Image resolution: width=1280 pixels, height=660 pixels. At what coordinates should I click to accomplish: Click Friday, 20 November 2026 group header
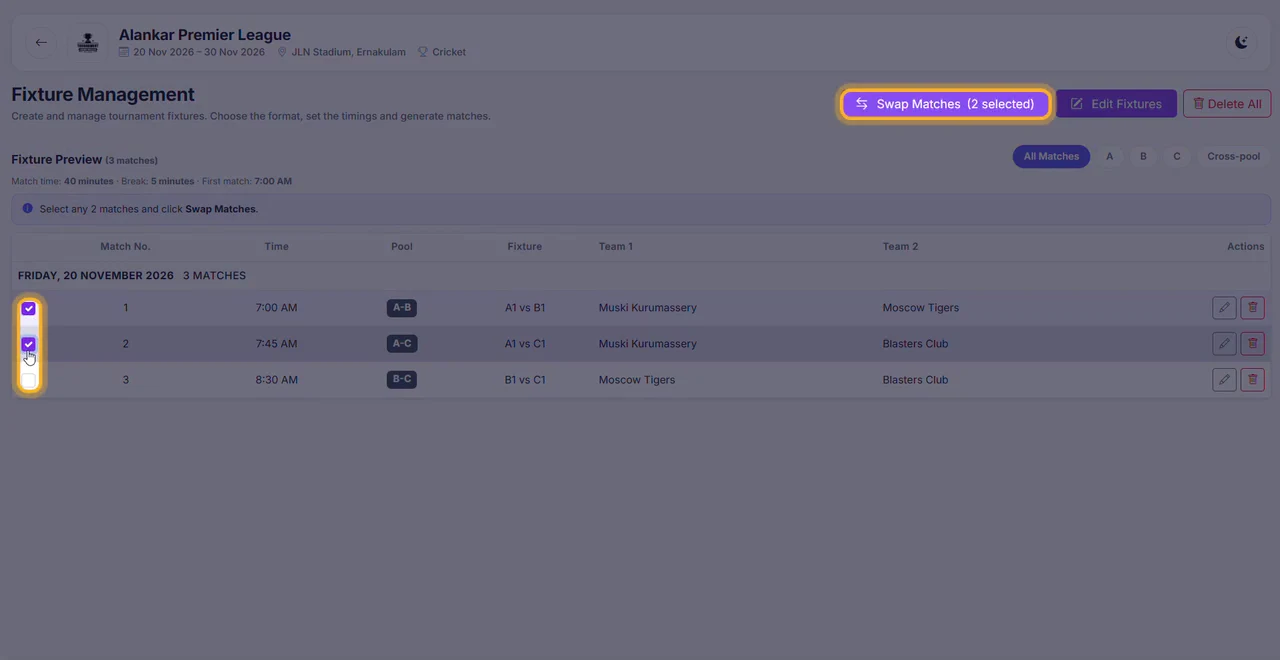pos(96,275)
